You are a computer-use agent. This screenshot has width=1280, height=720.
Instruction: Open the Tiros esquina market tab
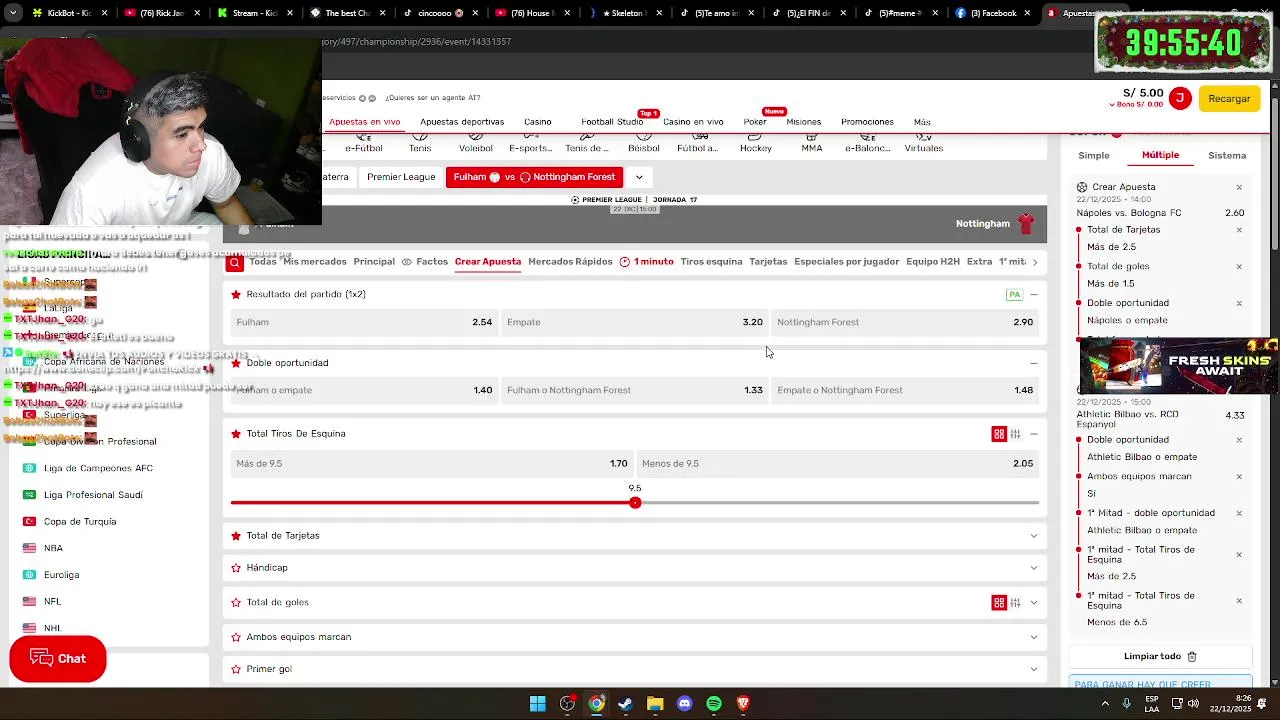point(711,261)
